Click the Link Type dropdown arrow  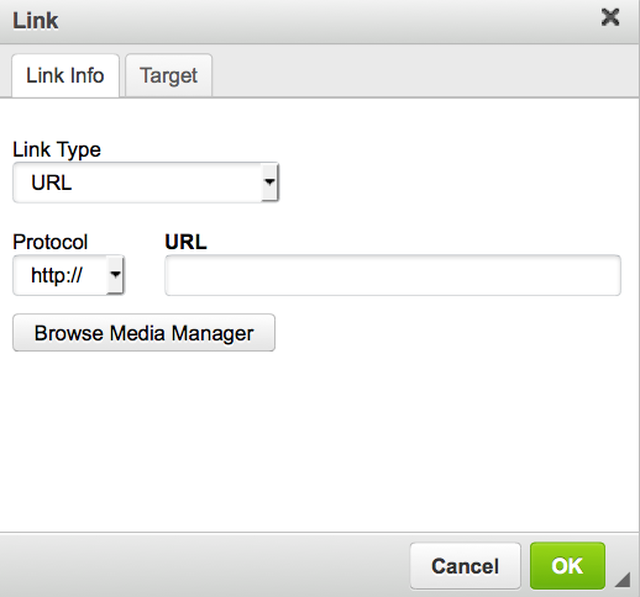coord(269,184)
